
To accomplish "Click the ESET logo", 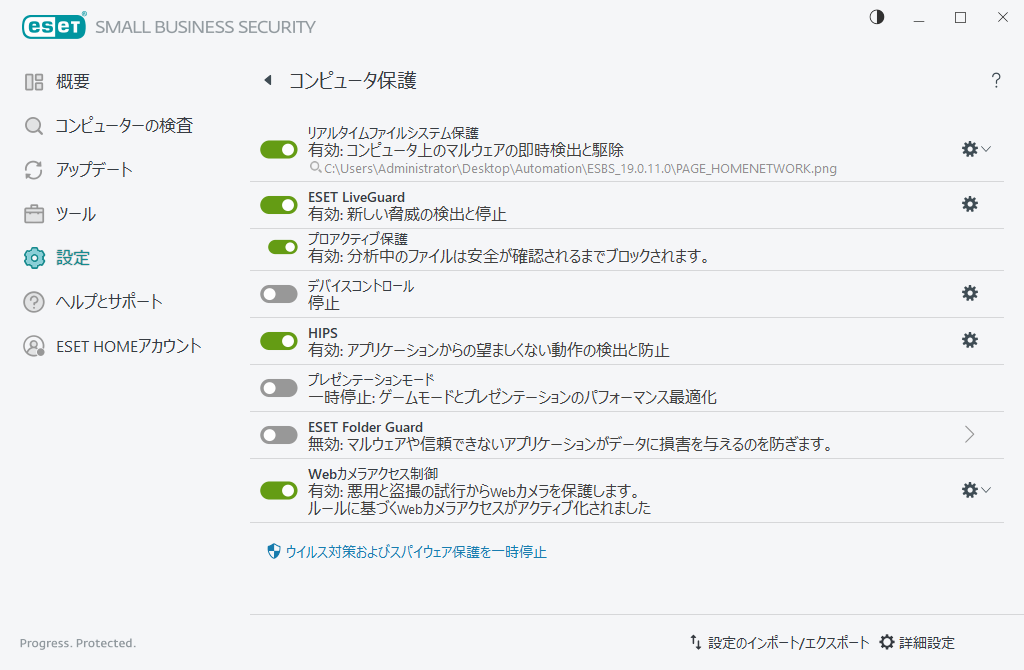I will click(x=52, y=26).
